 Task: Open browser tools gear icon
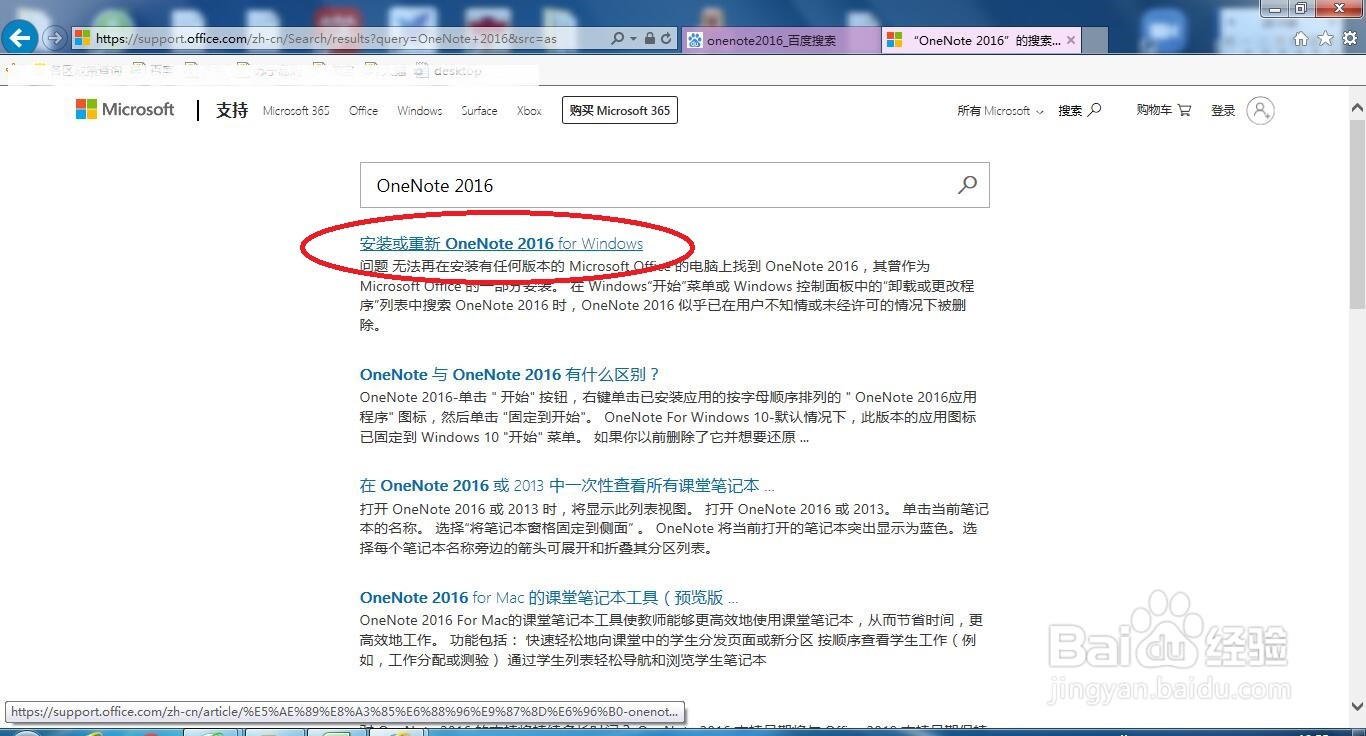click(1351, 39)
